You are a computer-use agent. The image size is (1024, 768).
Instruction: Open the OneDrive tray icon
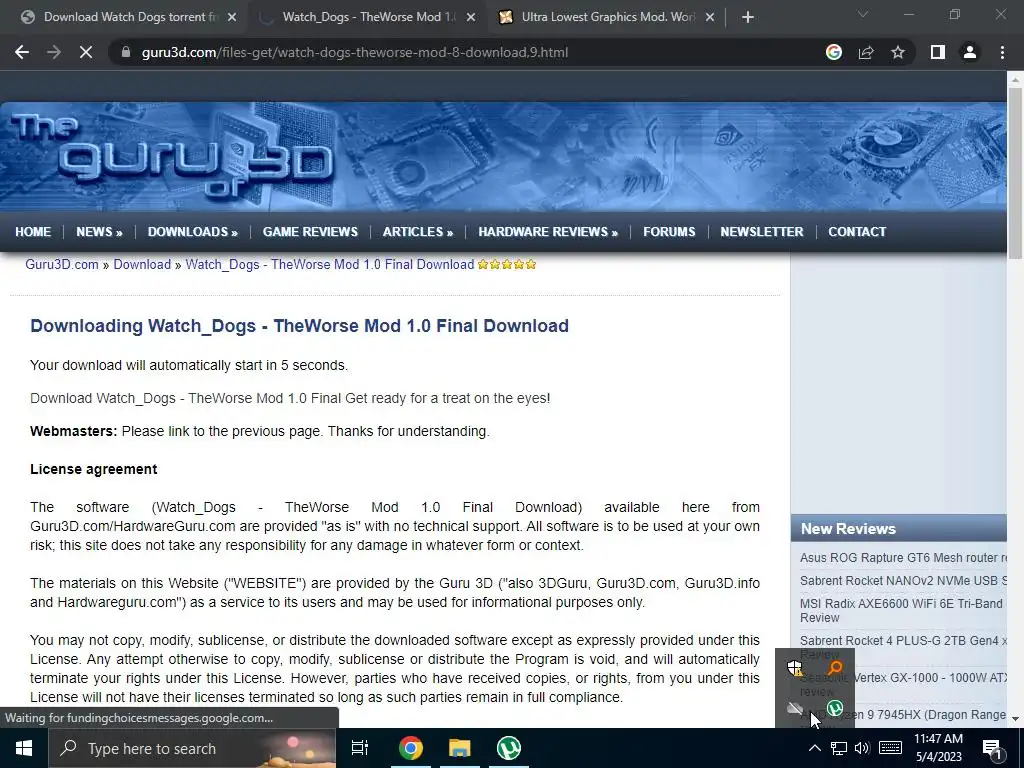[795, 708]
